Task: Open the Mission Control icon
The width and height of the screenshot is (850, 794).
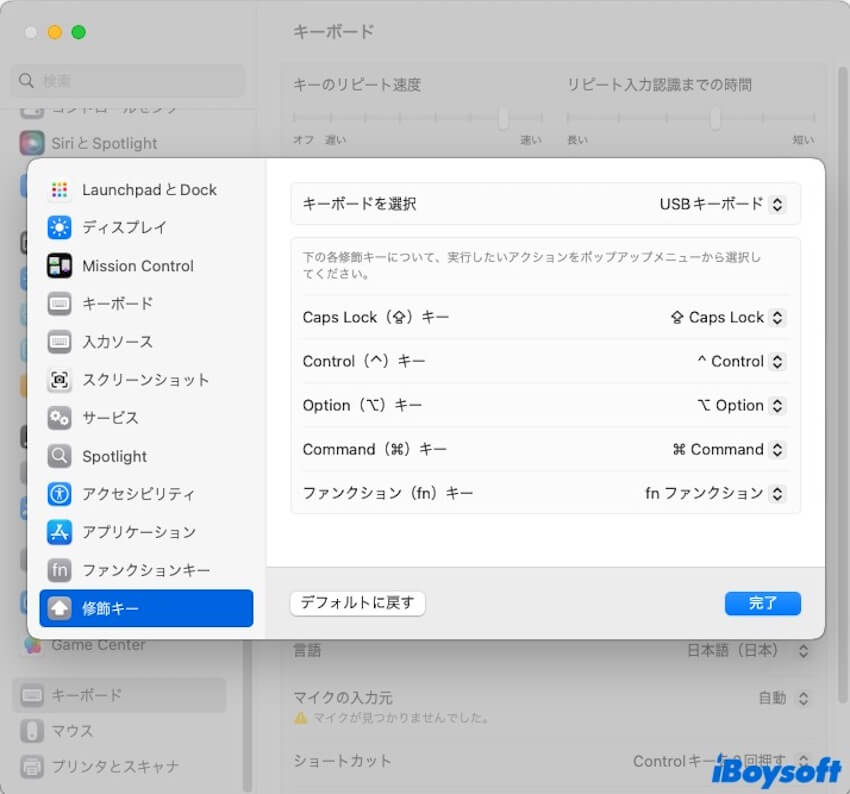Action: (x=59, y=266)
